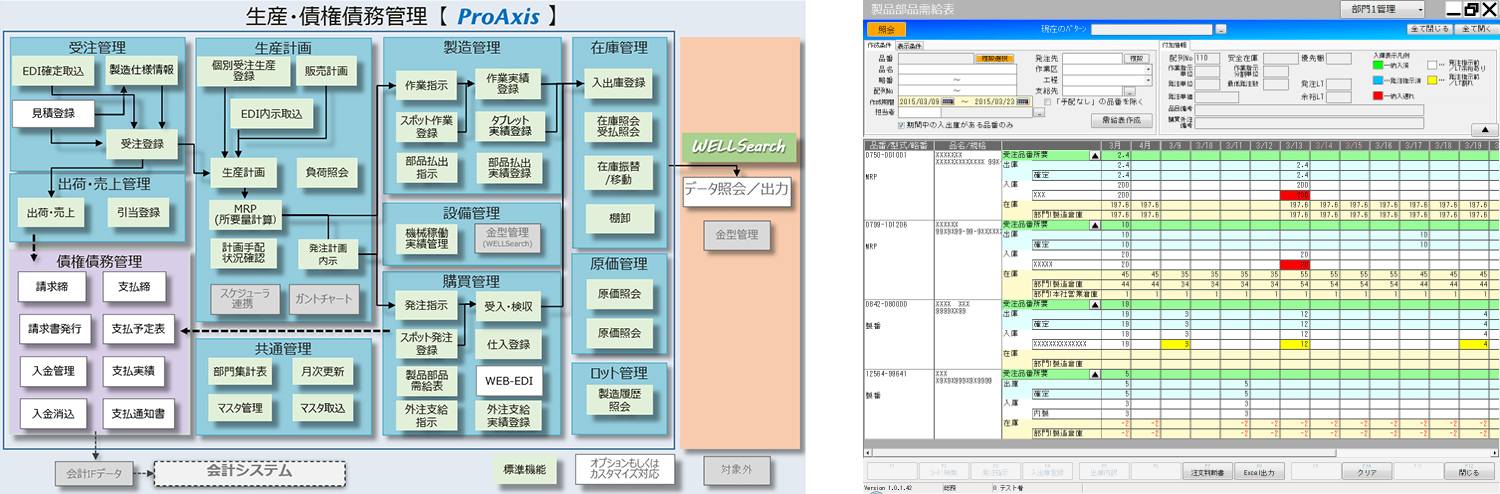Toggle 「手配なし」の品番を除く checkbox
Viewport: 1500px width, 494px height.
click(1047, 102)
